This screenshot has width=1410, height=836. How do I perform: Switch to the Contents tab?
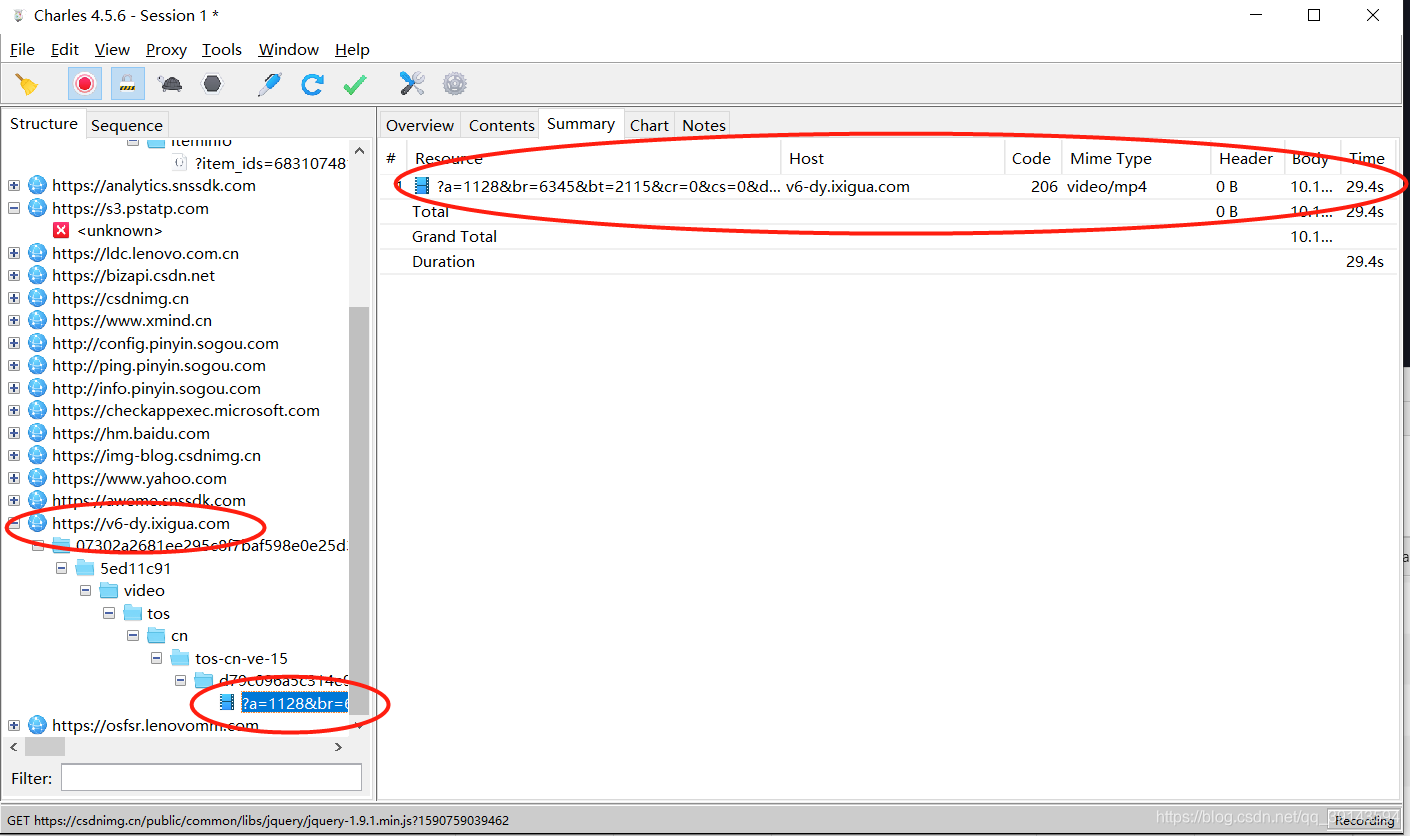click(502, 125)
